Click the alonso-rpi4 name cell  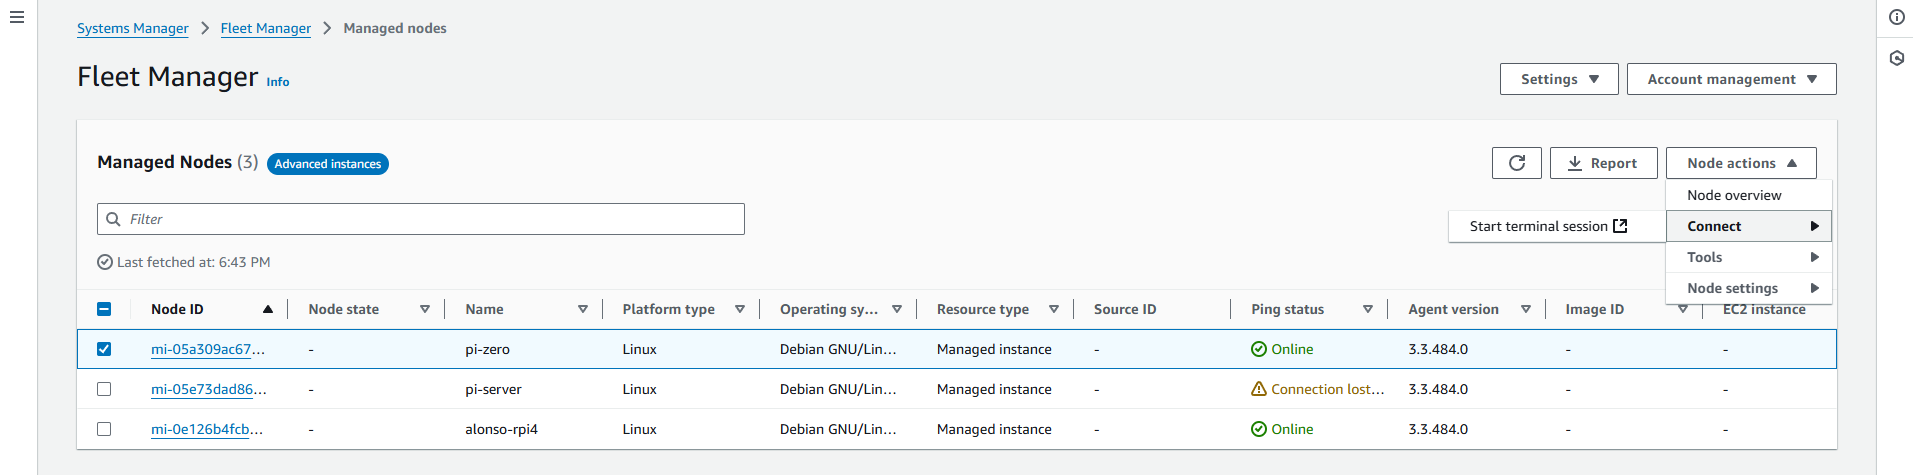coord(502,429)
